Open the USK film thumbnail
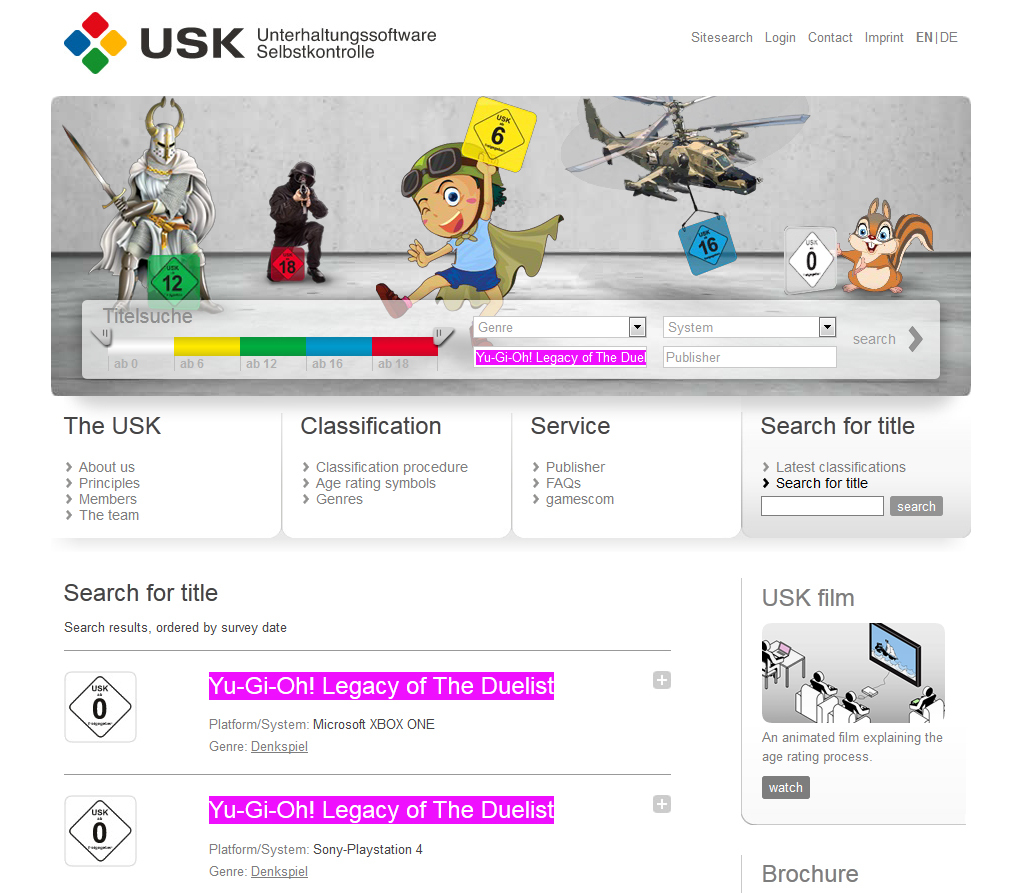This screenshot has width=1022, height=893. point(853,673)
